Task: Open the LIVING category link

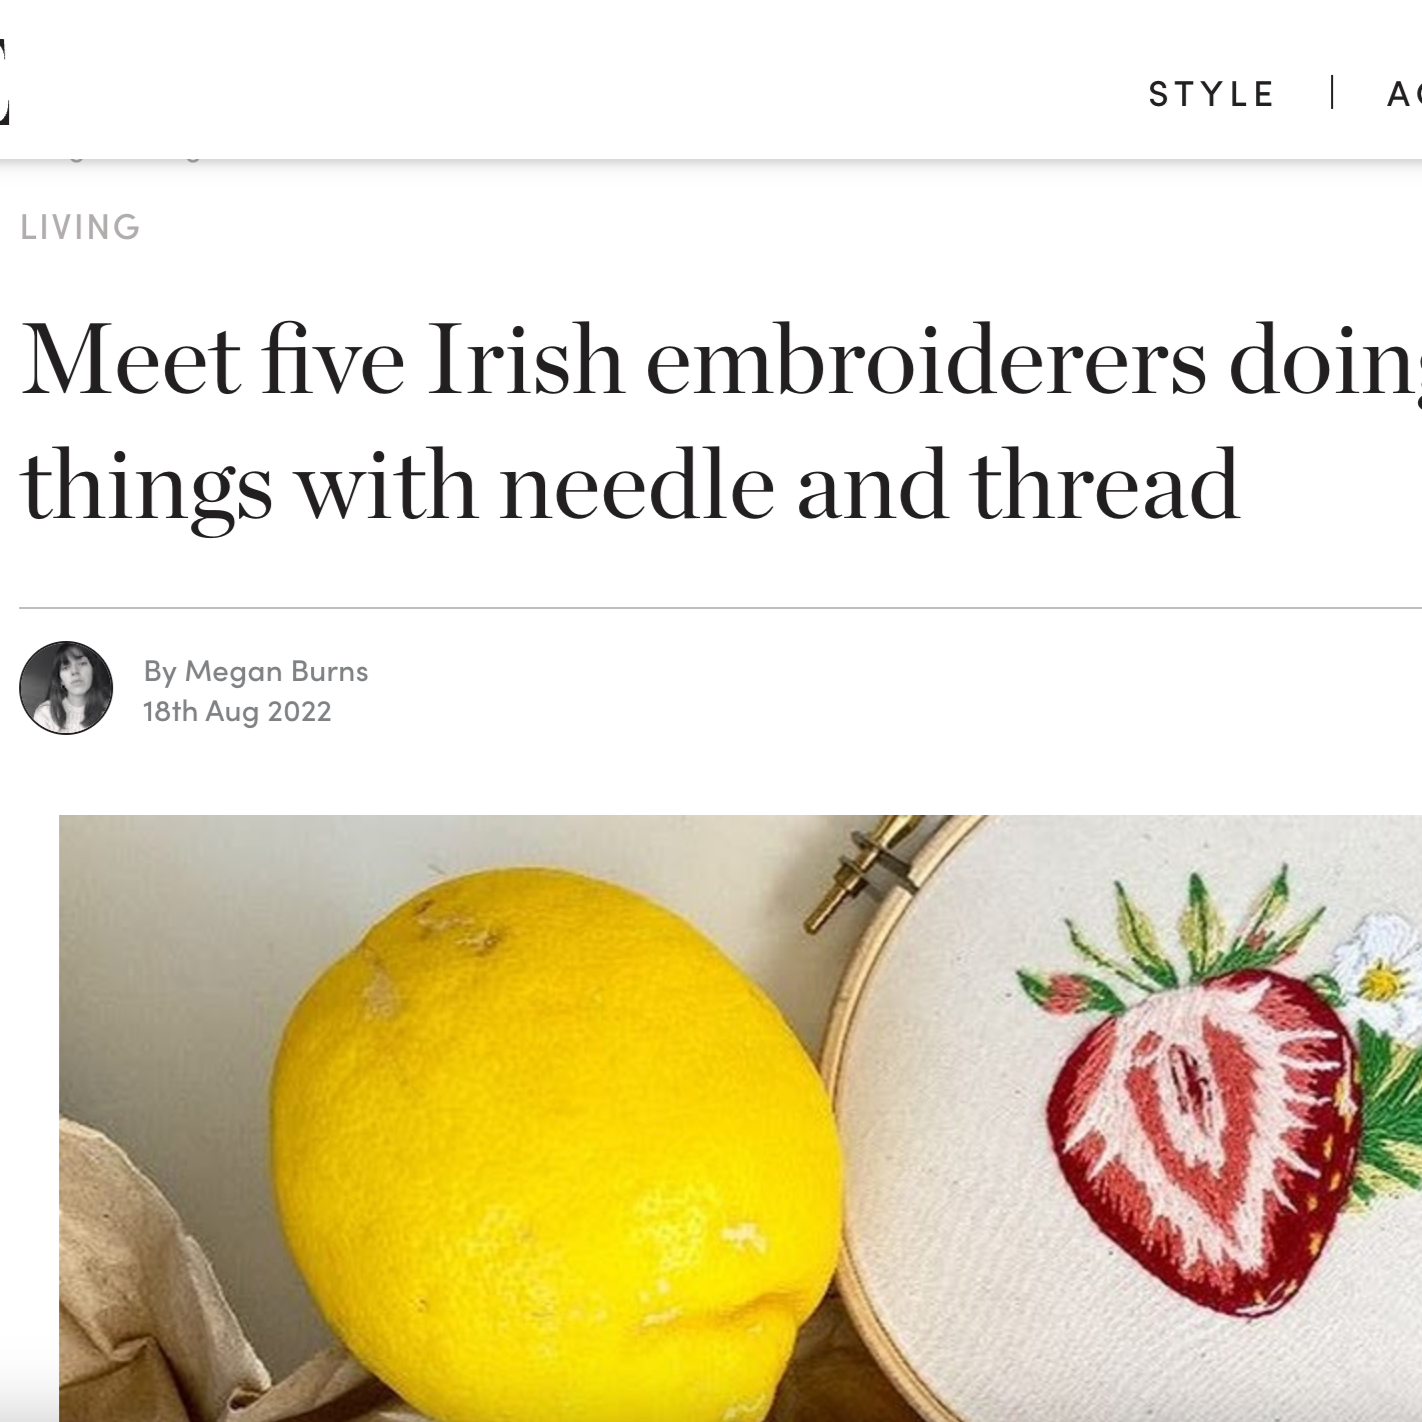Action: (80, 227)
